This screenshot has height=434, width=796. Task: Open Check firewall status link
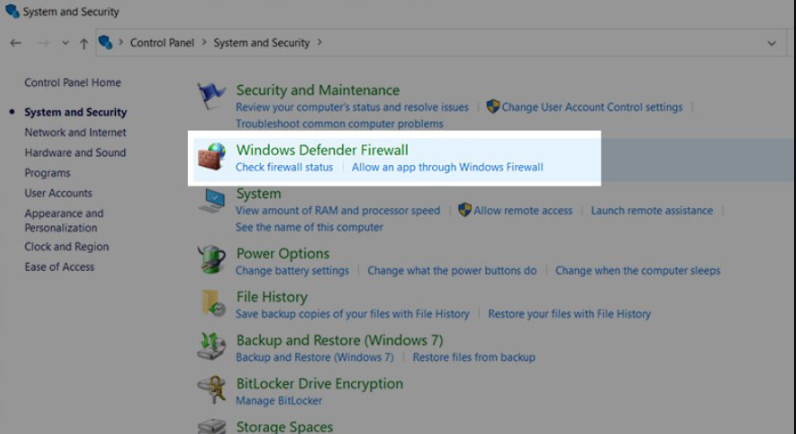click(284, 167)
